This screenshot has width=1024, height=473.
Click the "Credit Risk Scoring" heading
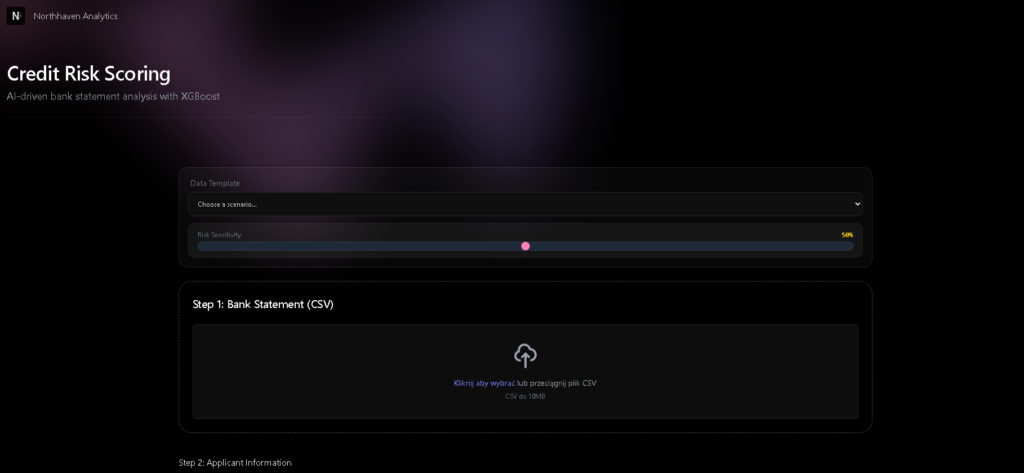(89, 74)
